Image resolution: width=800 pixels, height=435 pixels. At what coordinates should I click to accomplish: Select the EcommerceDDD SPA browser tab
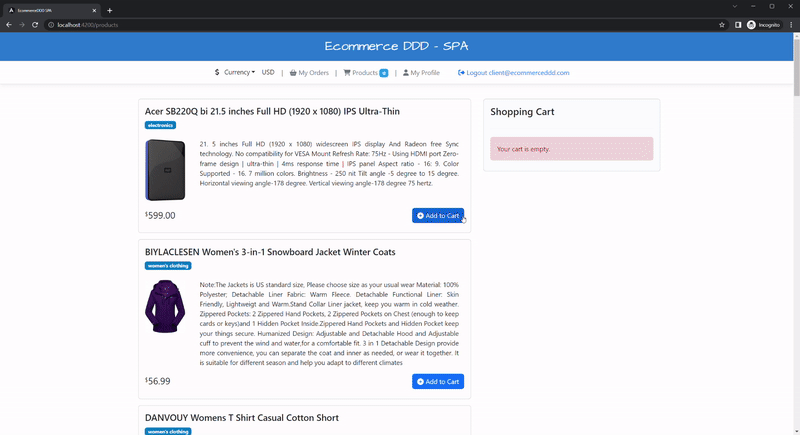pyautogui.click(x=51, y=10)
